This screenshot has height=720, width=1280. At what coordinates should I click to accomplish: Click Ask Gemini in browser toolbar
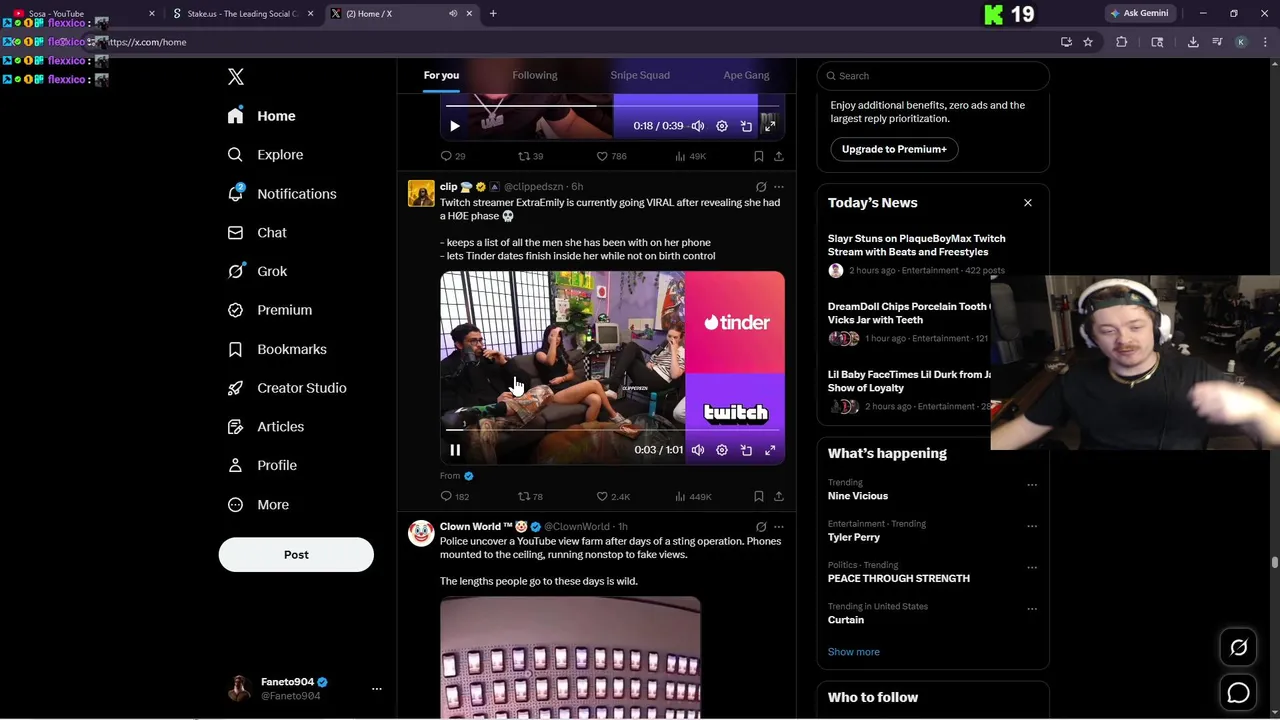(1139, 14)
